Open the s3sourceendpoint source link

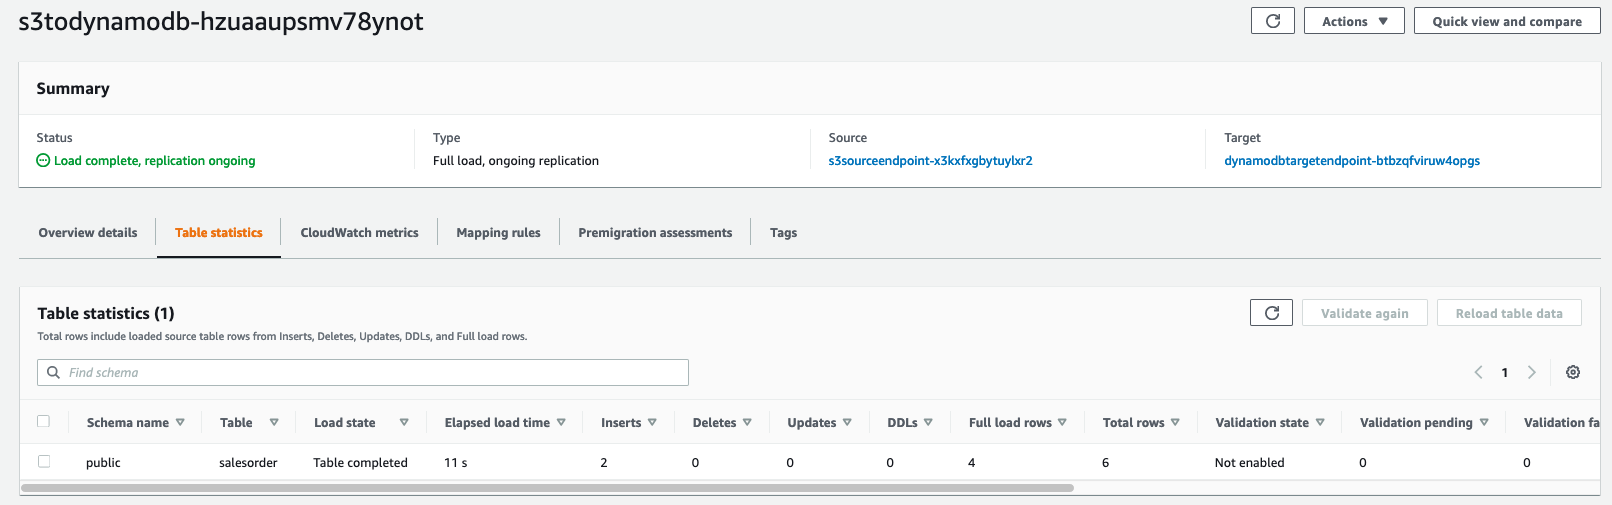[x=930, y=161]
